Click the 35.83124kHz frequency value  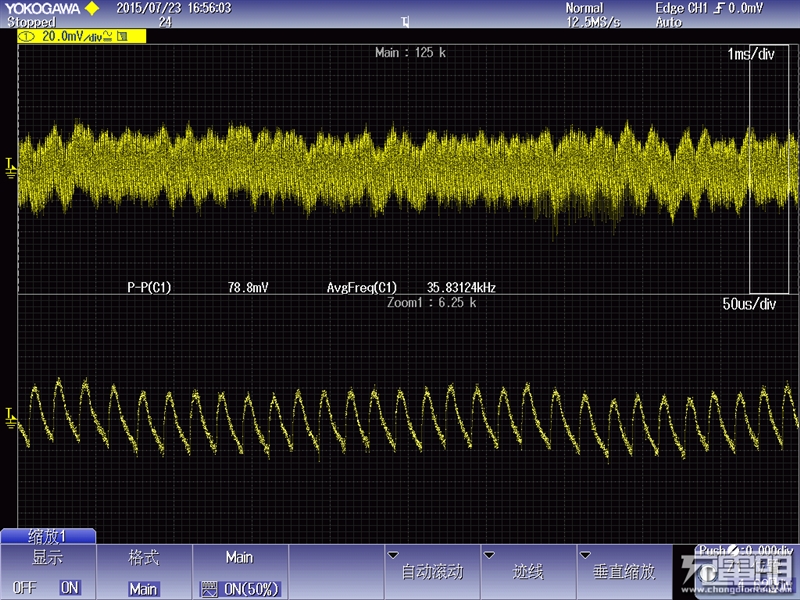461,287
